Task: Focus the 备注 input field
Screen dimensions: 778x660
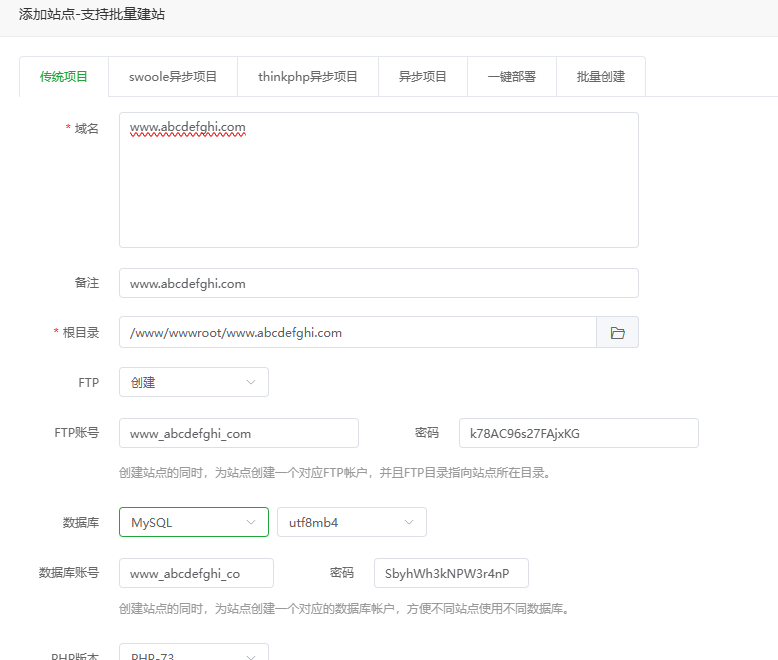Action: (x=379, y=283)
